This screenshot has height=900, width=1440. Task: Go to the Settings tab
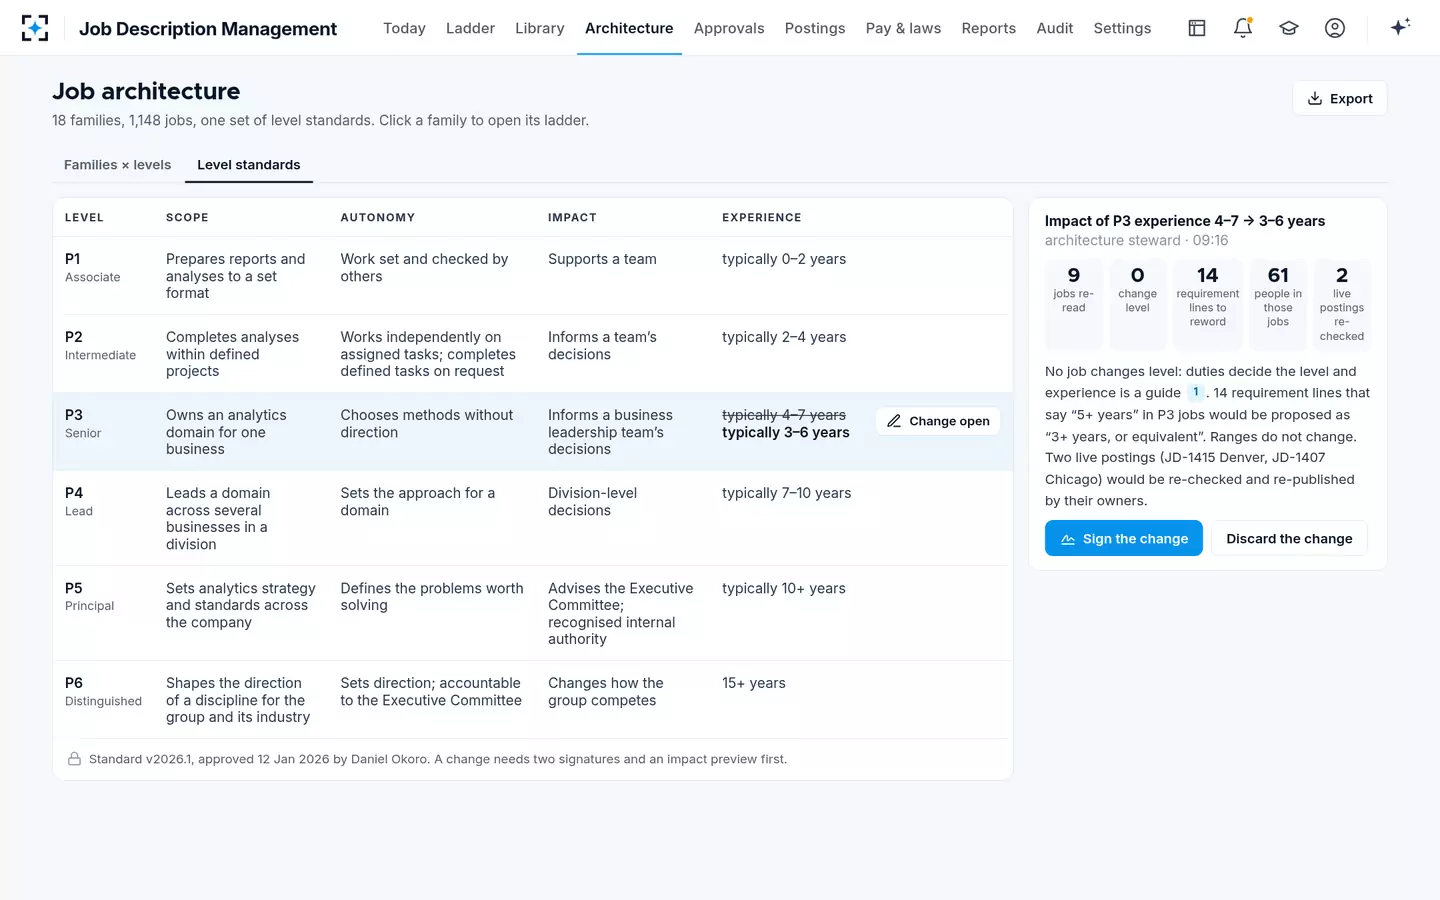pos(1122,28)
